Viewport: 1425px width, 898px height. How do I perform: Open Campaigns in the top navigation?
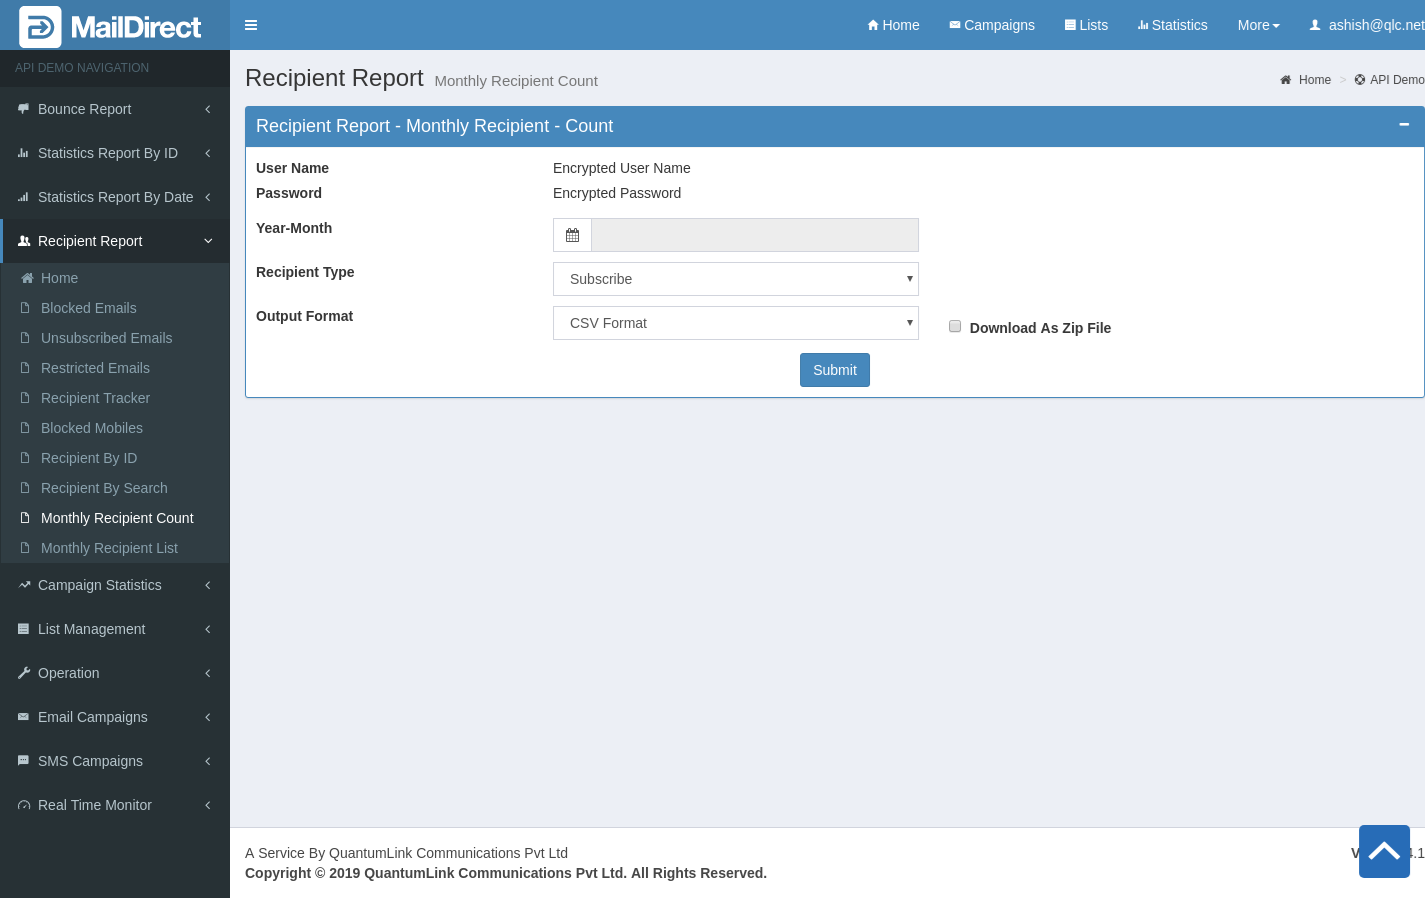pyautogui.click(x=992, y=25)
